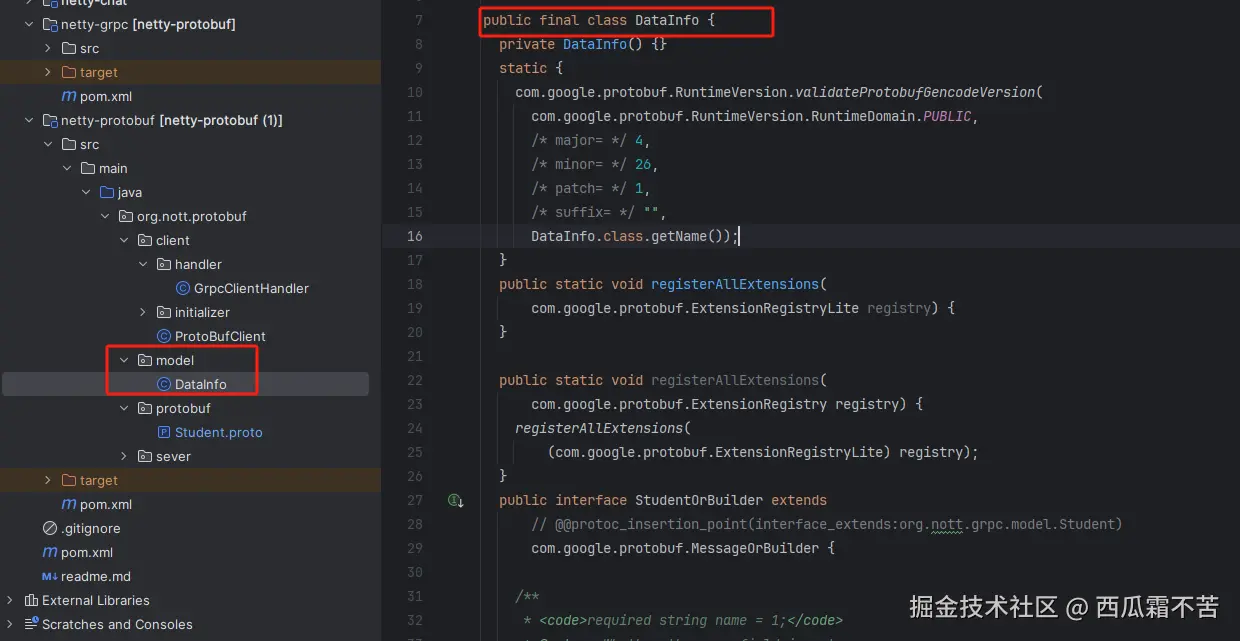Click line number 16 in the gutter

(414, 236)
